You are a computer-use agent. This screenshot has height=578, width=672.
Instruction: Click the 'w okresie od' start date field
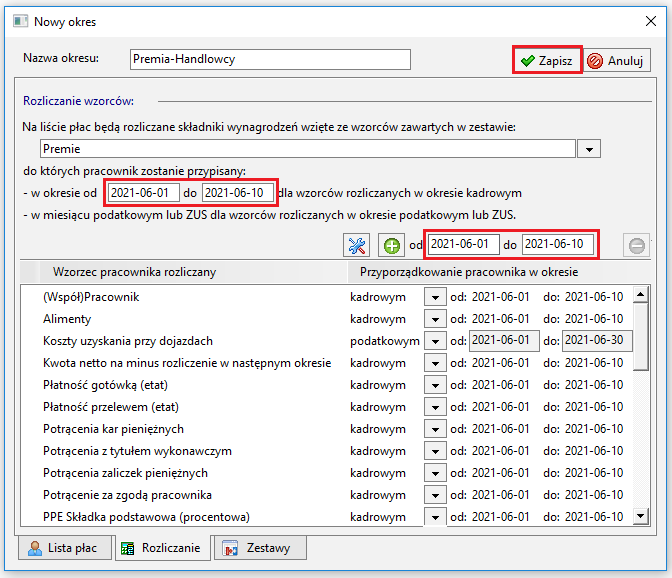coord(143,193)
